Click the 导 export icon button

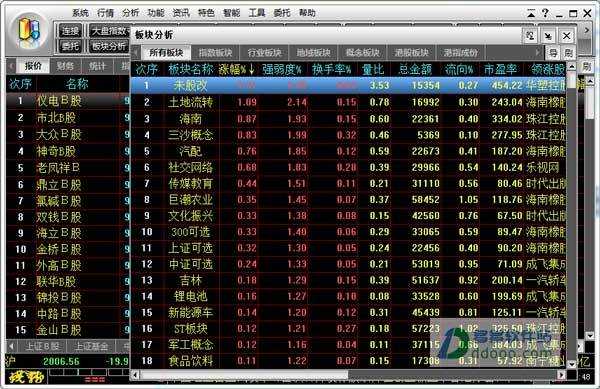tap(553, 53)
